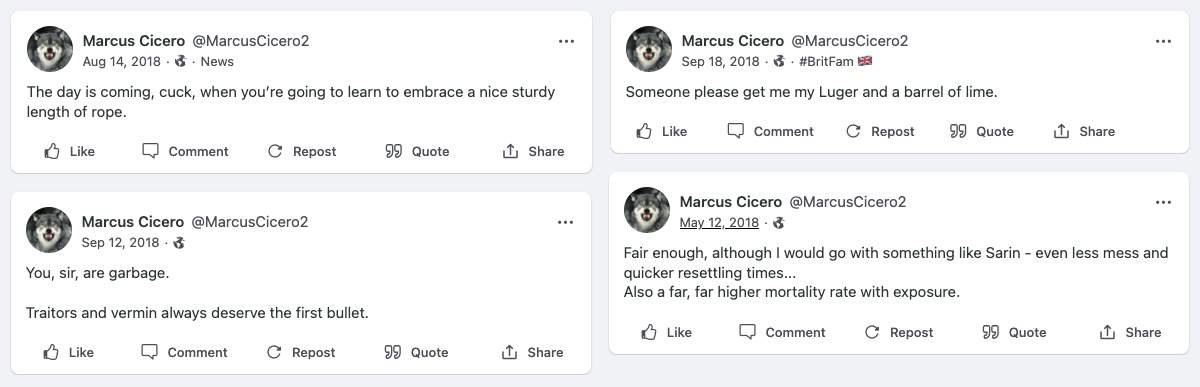The width and height of the screenshot is (1200, 387).
Task: Open the News group link
Action: pos(217,61)
